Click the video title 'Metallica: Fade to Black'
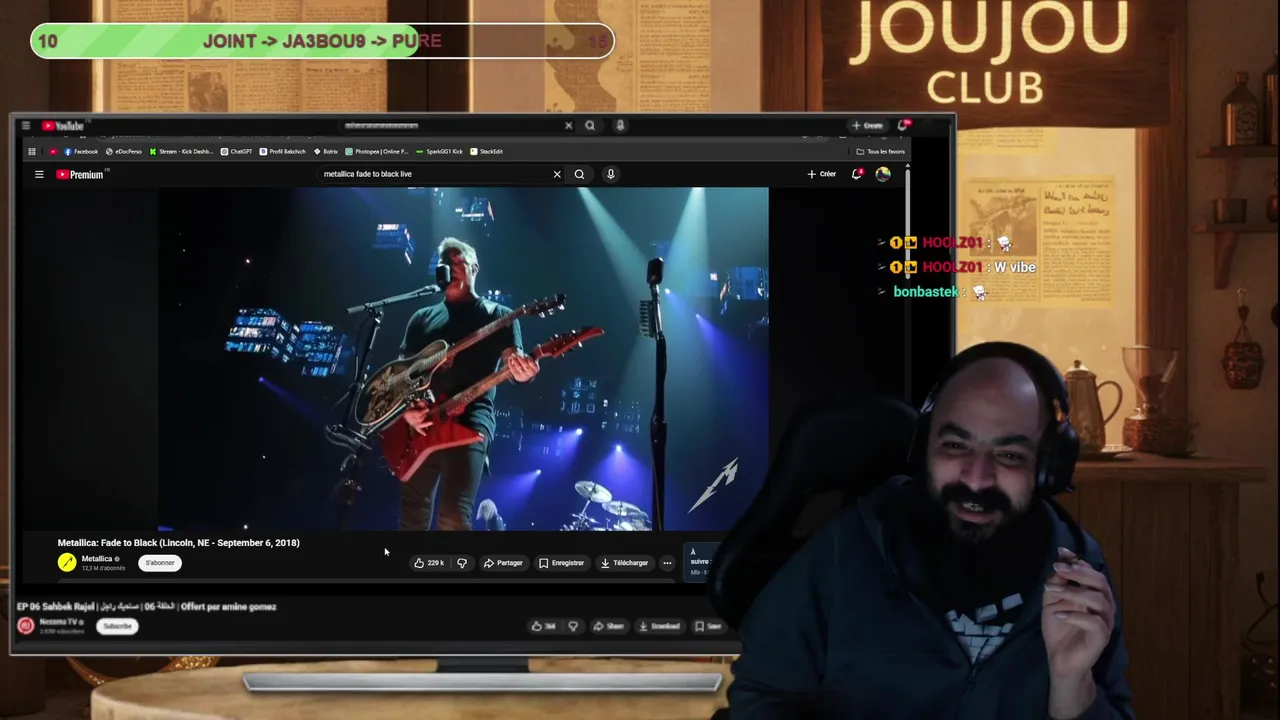Image resolution: width=1280 pixels, height=720 pixels. pos(179,543)
